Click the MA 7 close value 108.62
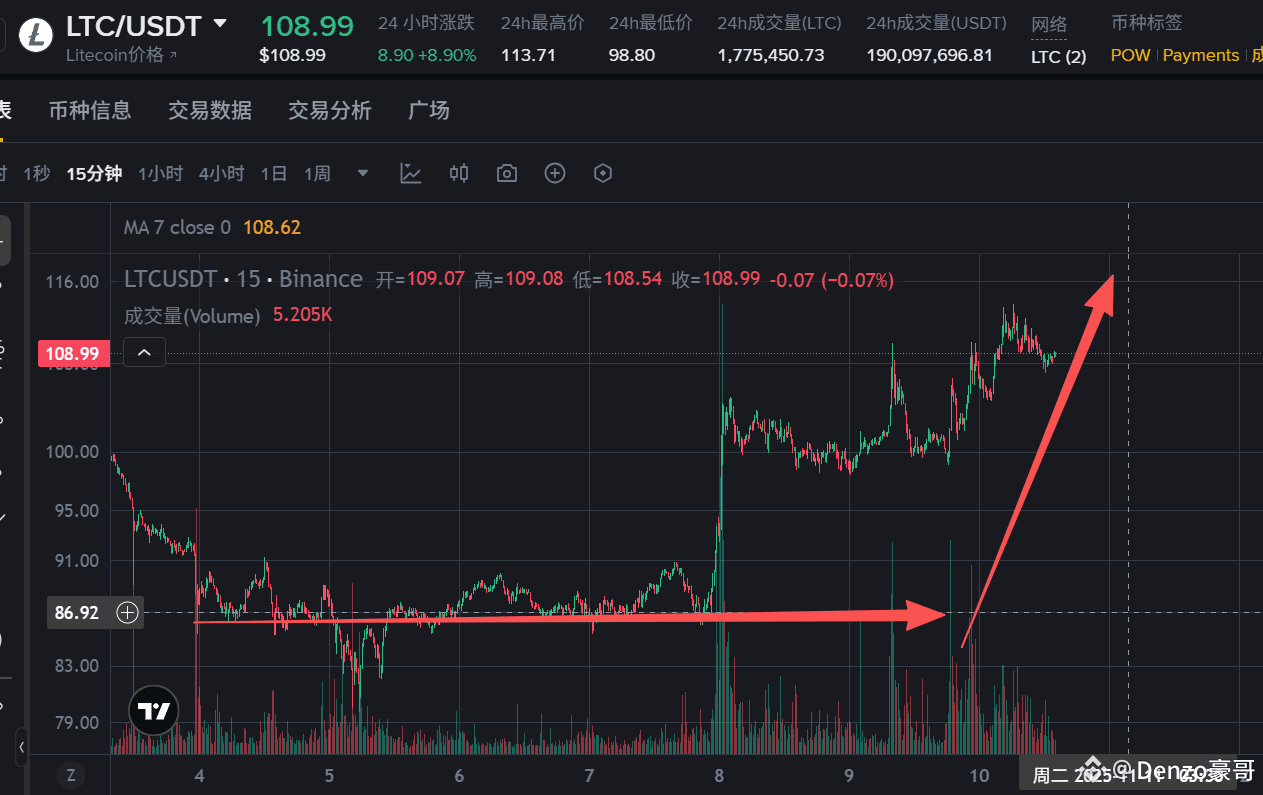Image resolution: width=1263 pixels, height=795 pixels. point(271,227)
